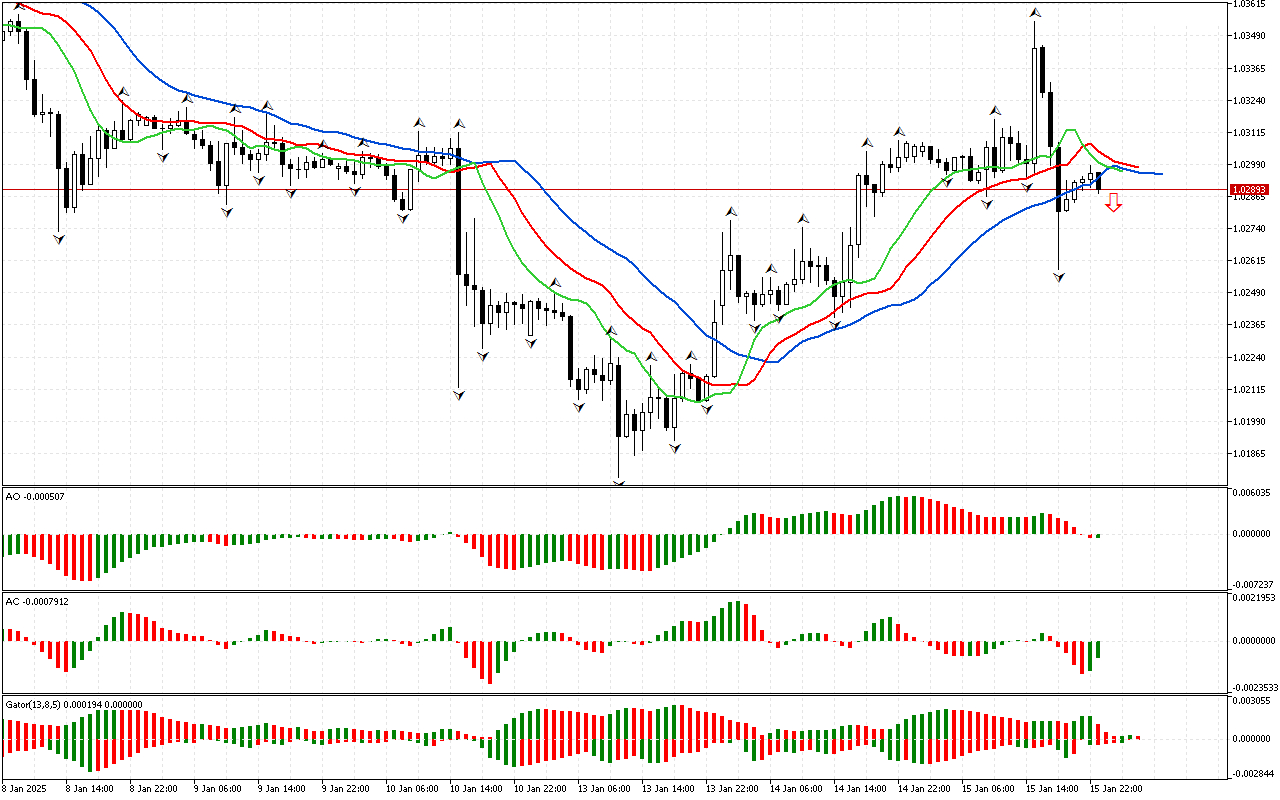
Task: Select the 8 Jan 14:00 time label
Action: 89,788
